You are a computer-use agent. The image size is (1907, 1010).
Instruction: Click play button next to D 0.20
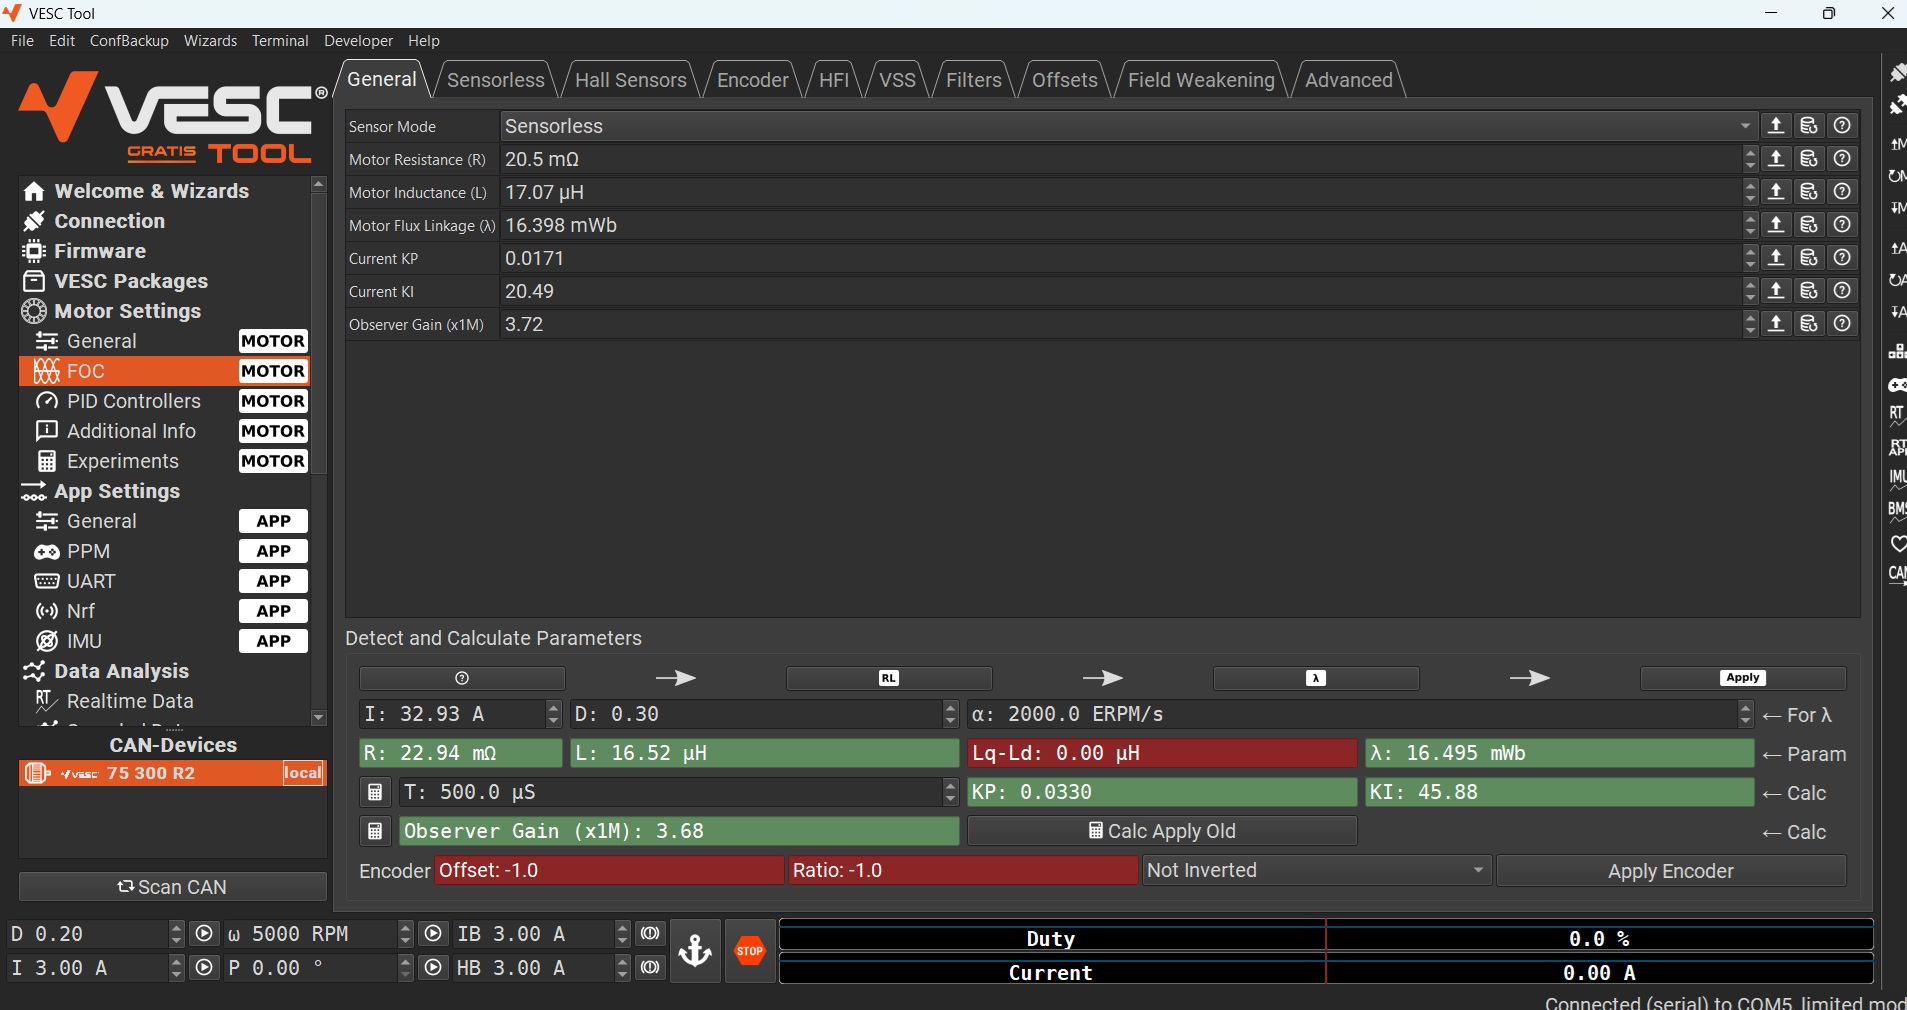tap(204, 934)
